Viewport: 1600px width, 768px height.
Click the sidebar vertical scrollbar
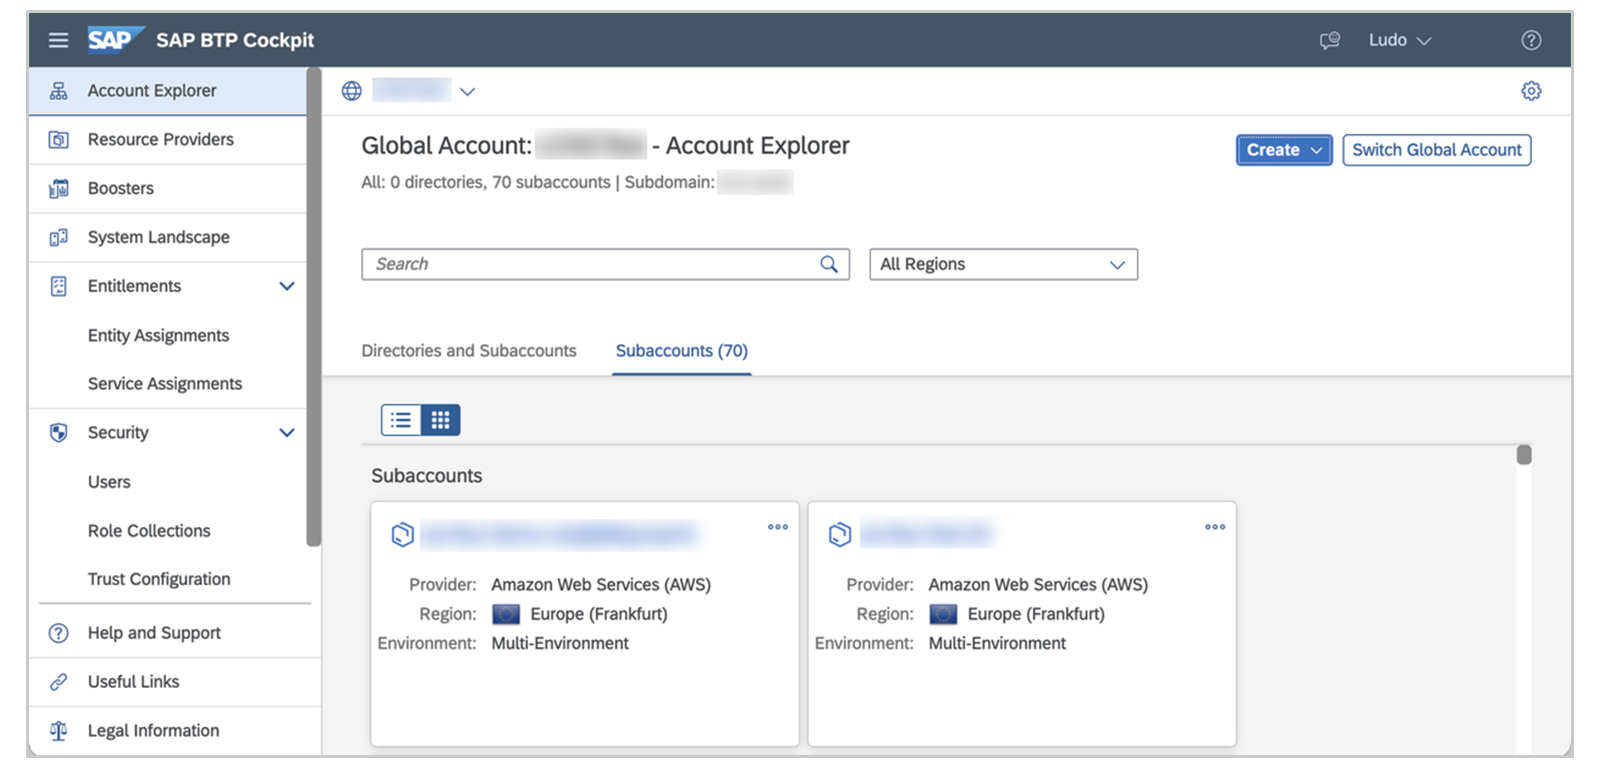[x=314, y=308]
